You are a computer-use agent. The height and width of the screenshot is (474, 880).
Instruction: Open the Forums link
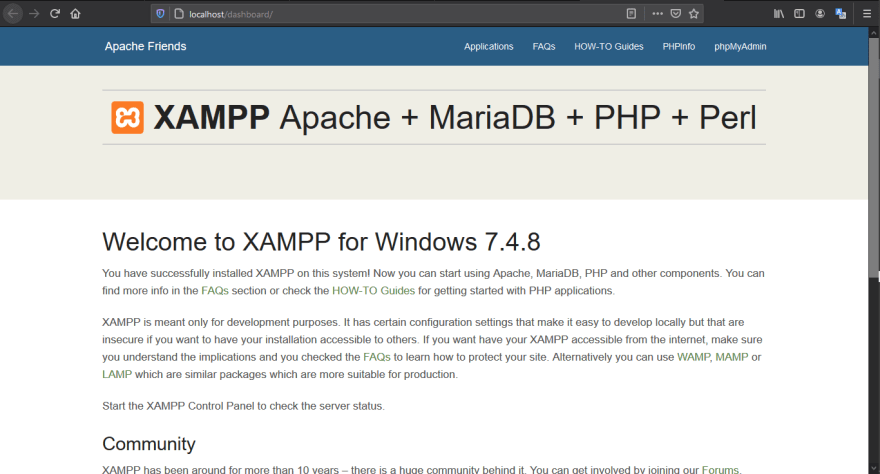click(720, 470)
